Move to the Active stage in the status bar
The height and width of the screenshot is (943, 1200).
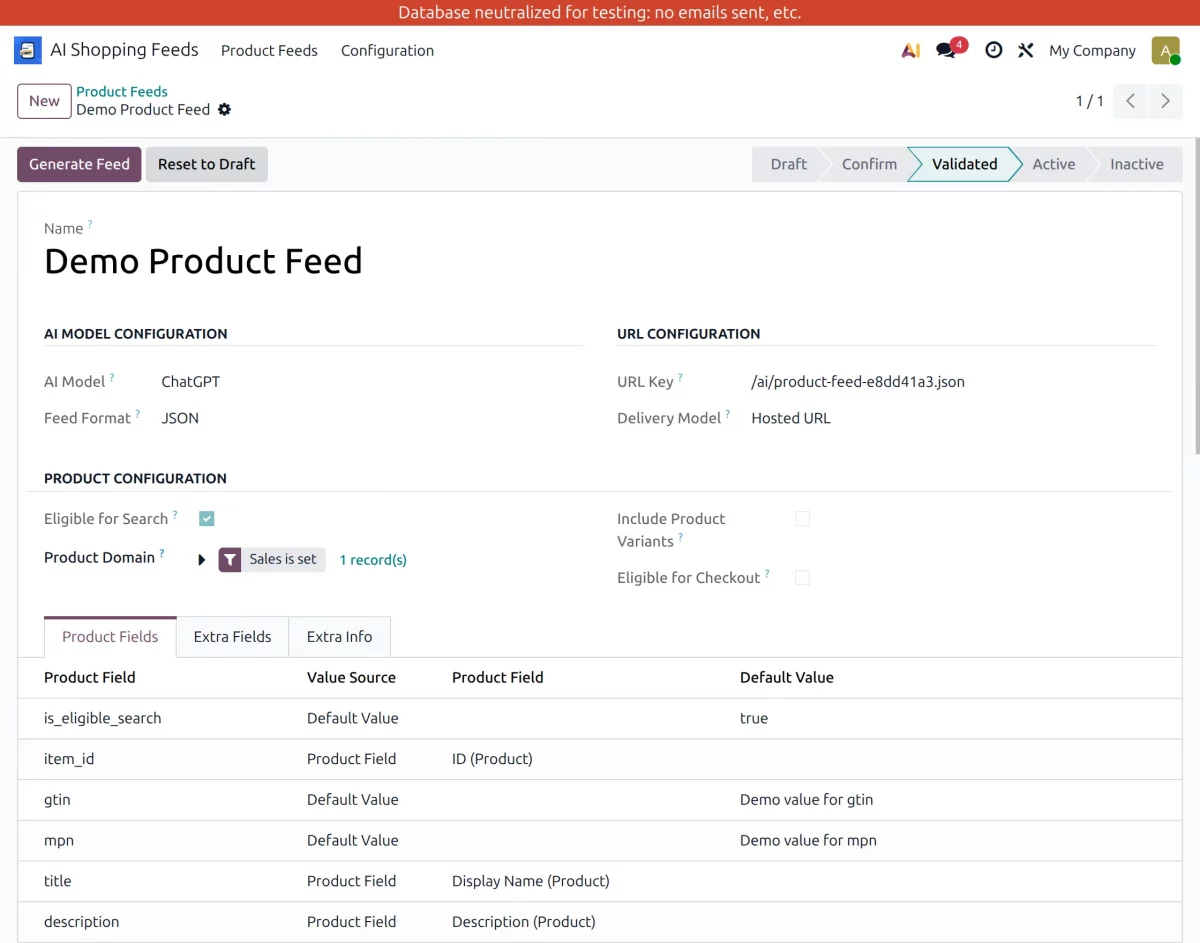point(1053,164)
